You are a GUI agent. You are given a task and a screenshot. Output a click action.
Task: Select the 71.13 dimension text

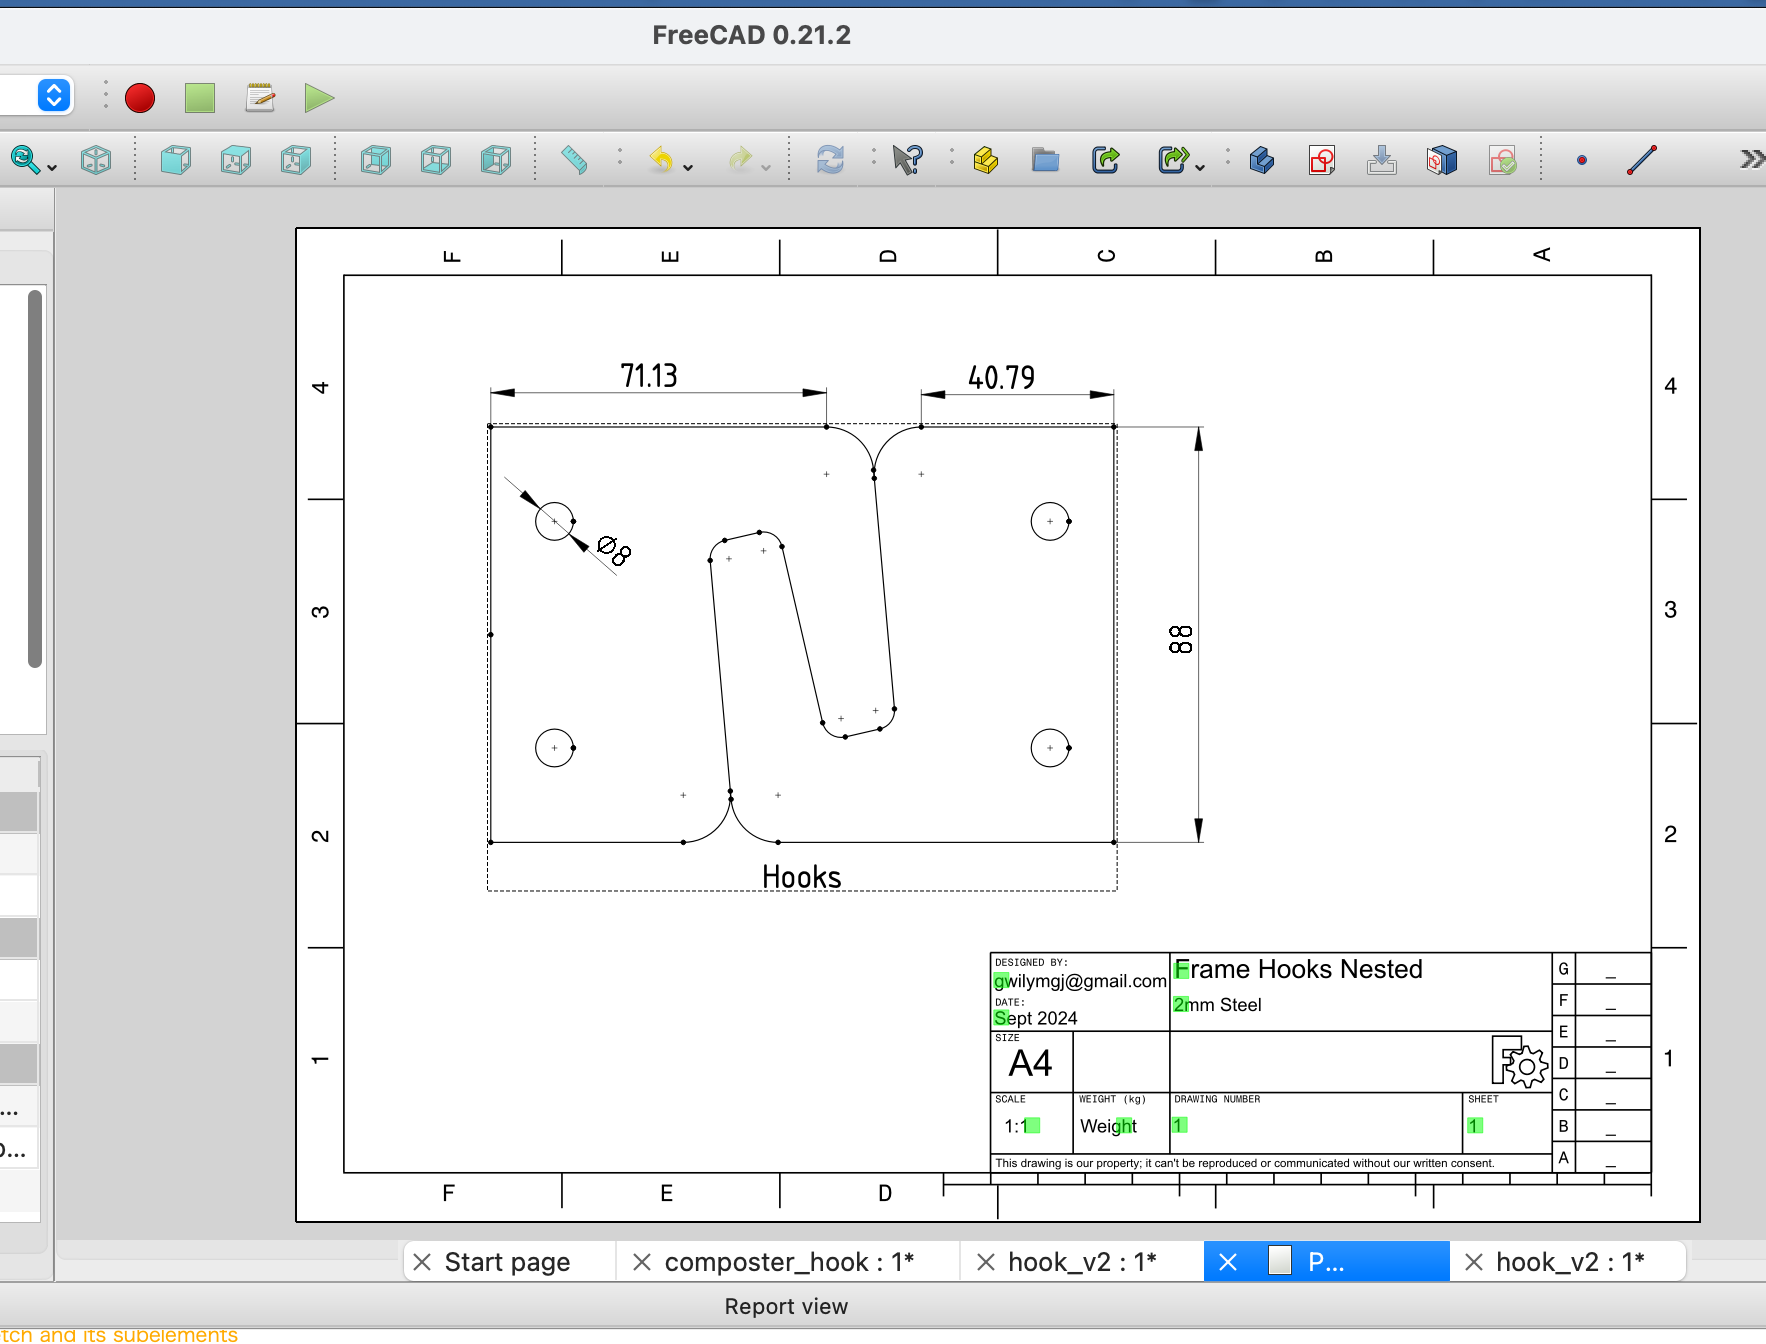click(x=649, y=375)
